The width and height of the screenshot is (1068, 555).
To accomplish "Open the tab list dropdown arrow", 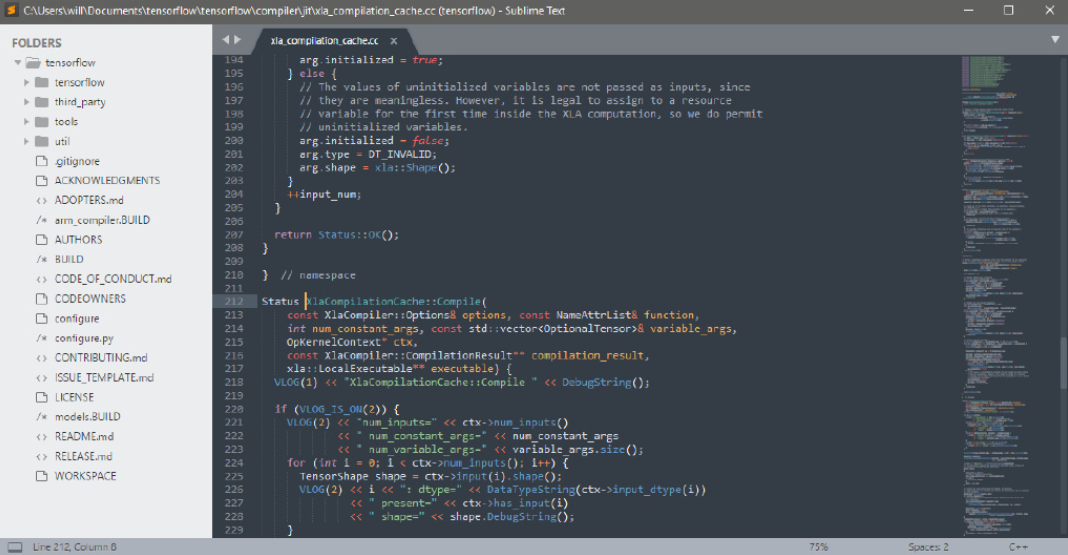I will point(1054,39).
